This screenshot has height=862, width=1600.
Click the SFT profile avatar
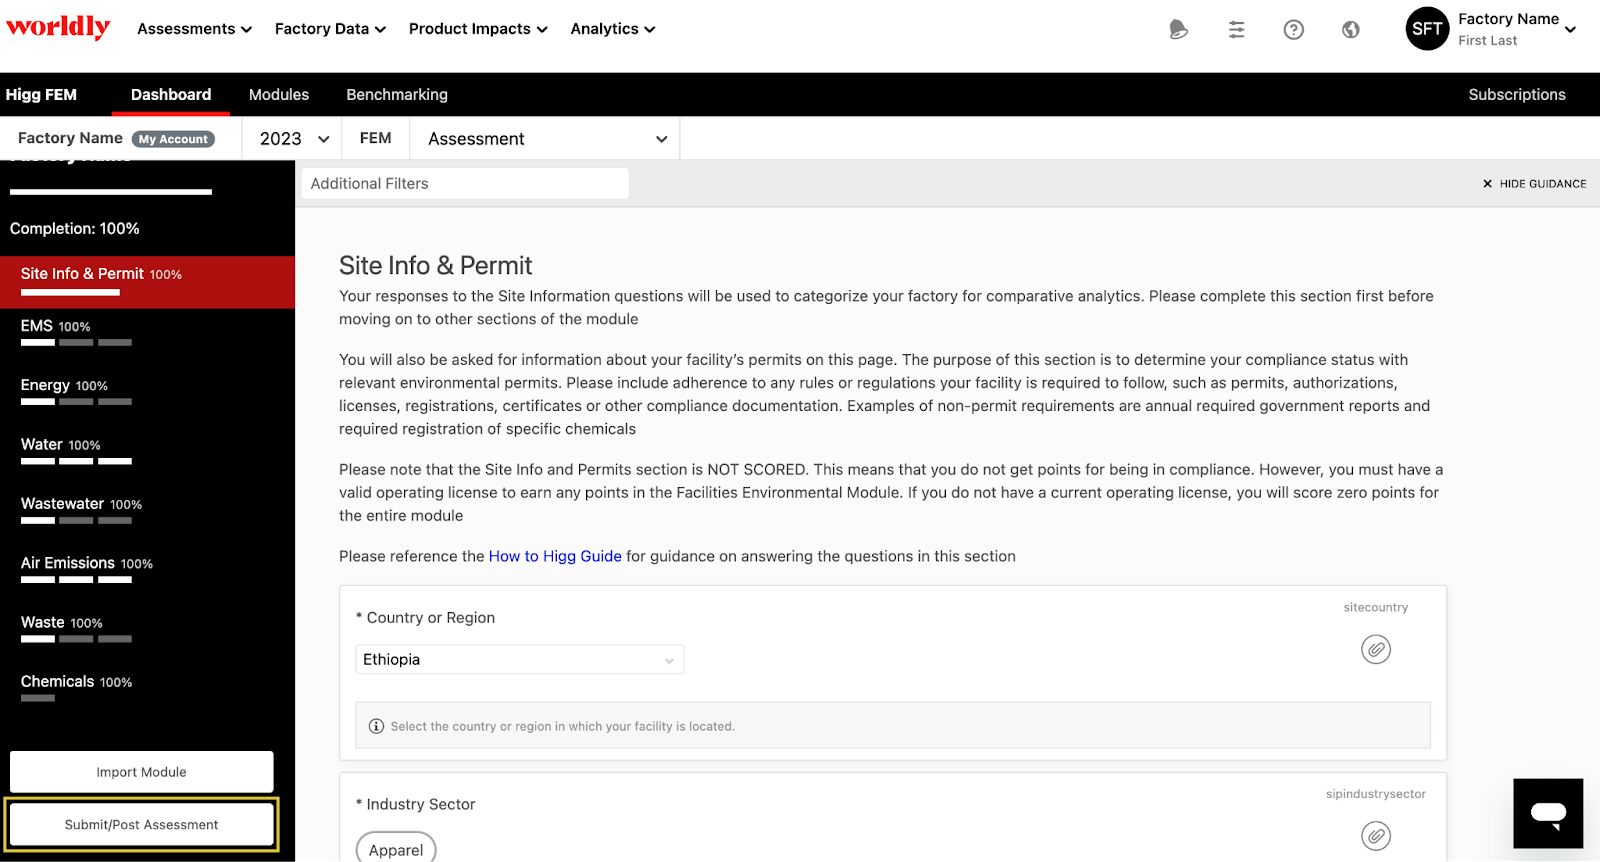1427,29
